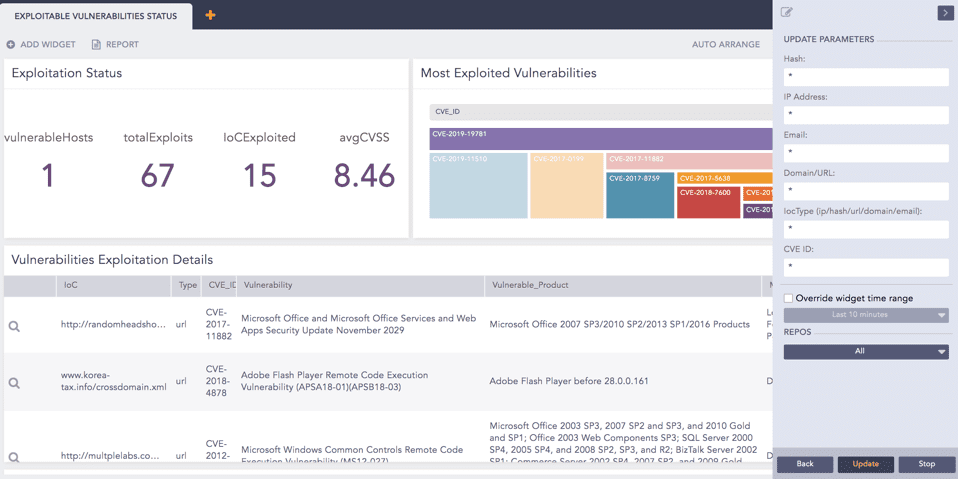The width and height of the screenshot is (958, 479).
Task: Select the CVE-2017-0199 peach block
Action: (567, 186)
